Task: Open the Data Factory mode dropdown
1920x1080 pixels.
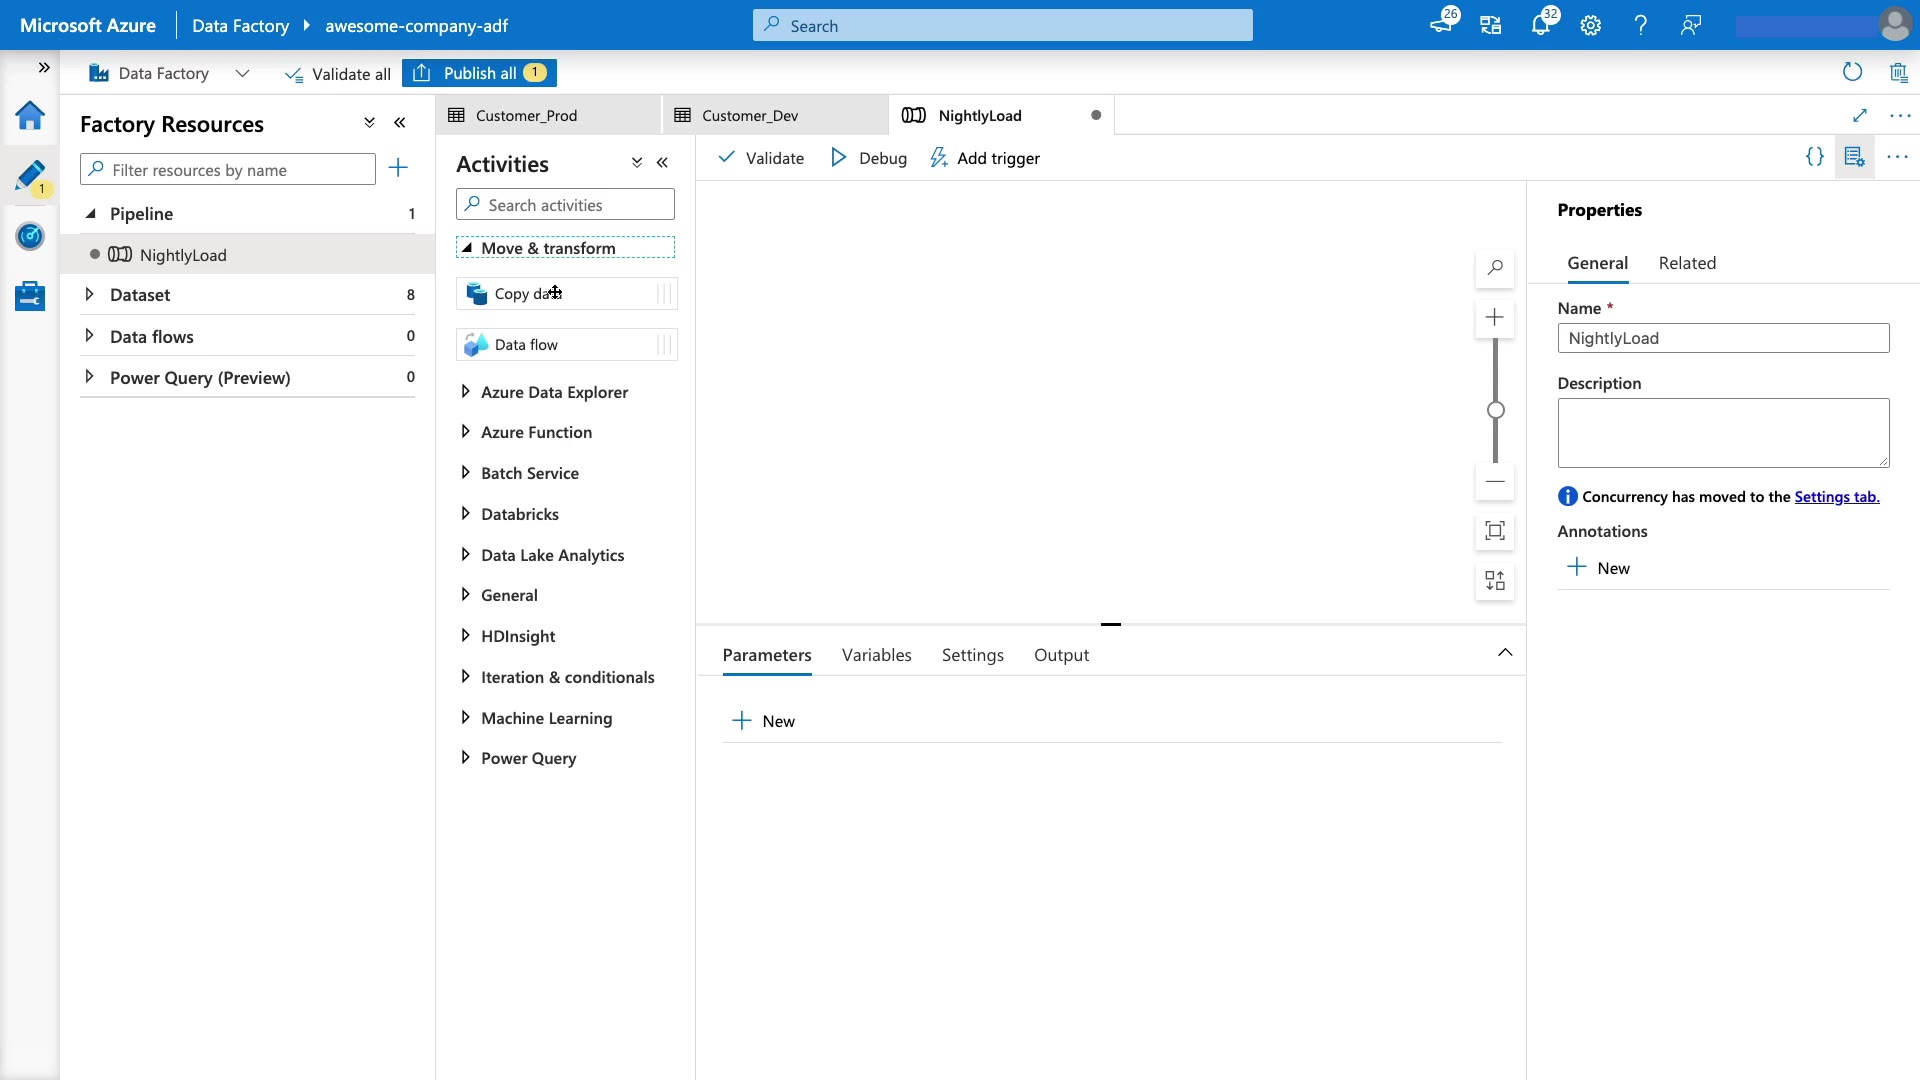Action: pyautogui.click(x=242, y=73)
